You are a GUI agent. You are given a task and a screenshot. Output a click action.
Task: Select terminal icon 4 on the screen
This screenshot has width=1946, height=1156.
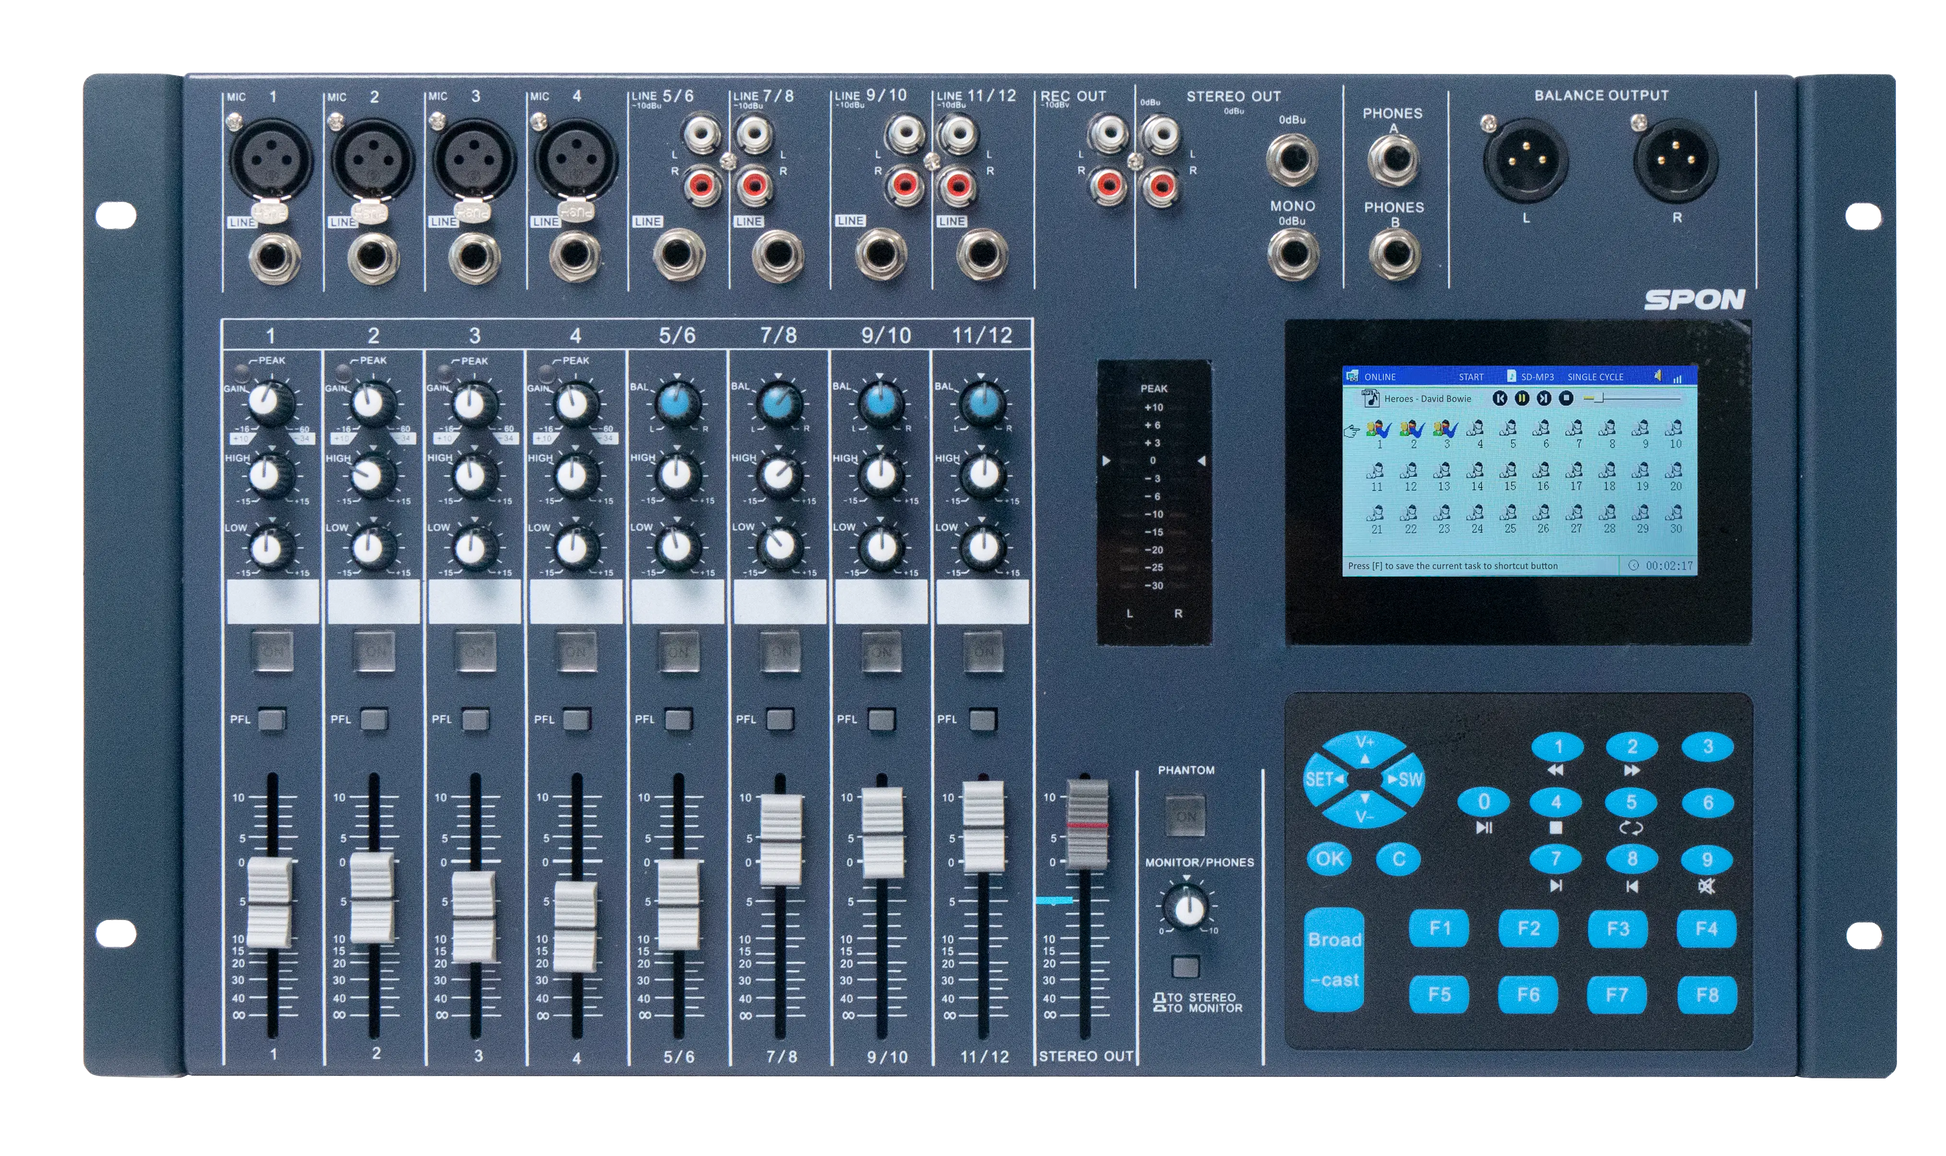click(x=1476, y=429)
